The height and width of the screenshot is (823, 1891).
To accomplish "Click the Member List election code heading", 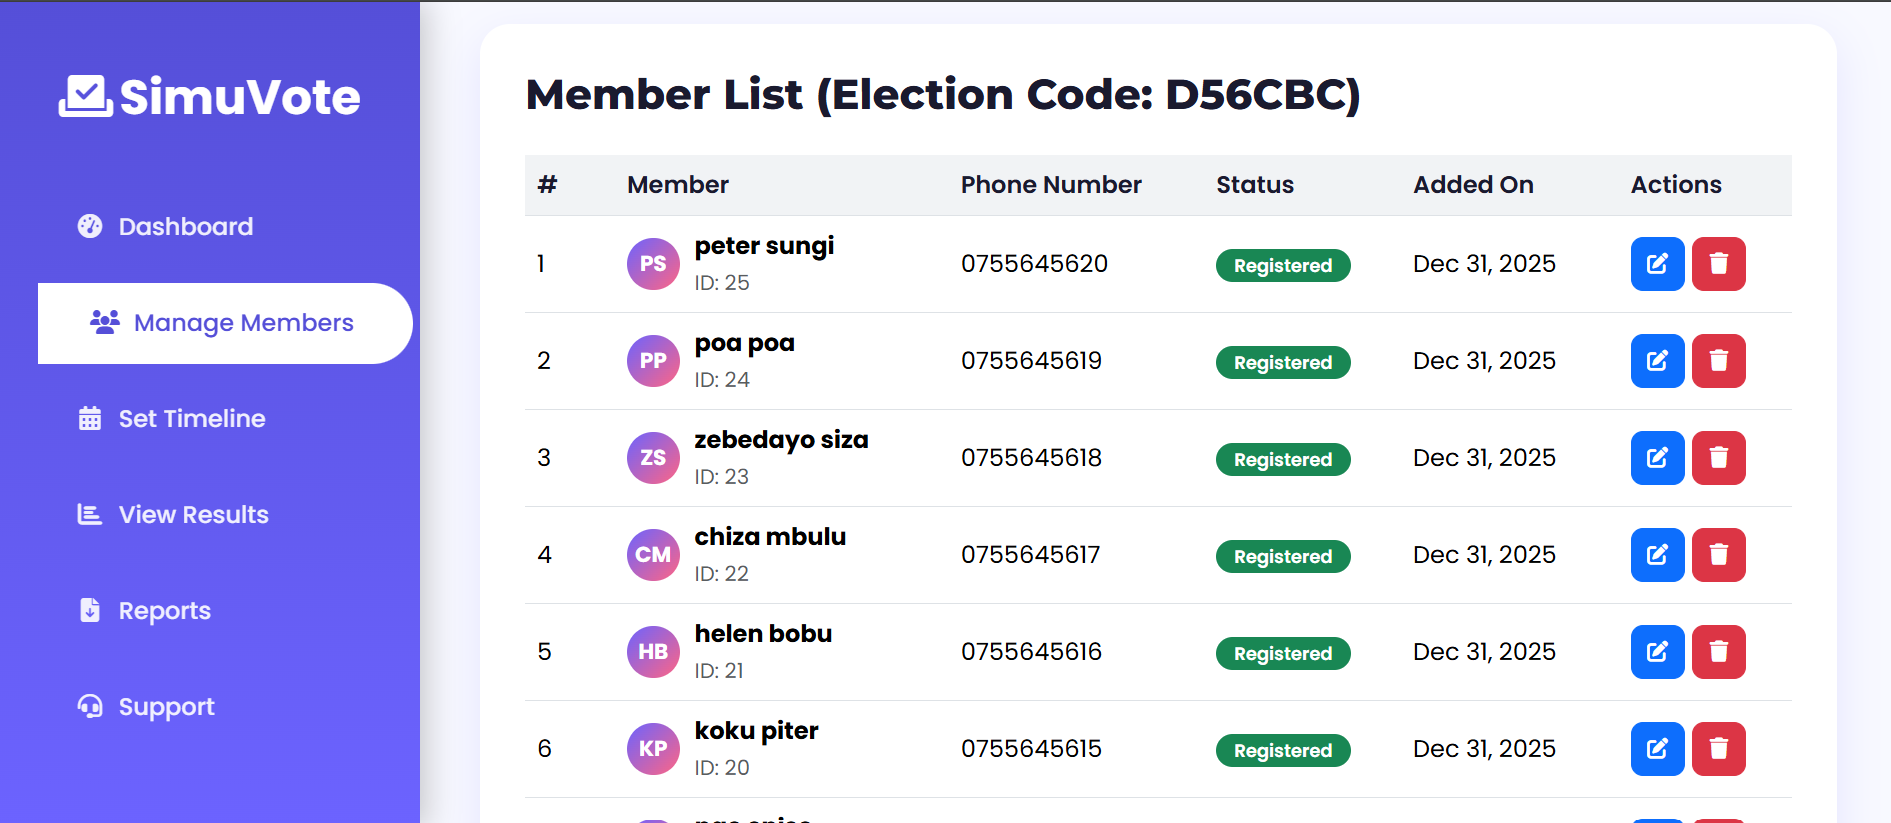I will point(944,95).
